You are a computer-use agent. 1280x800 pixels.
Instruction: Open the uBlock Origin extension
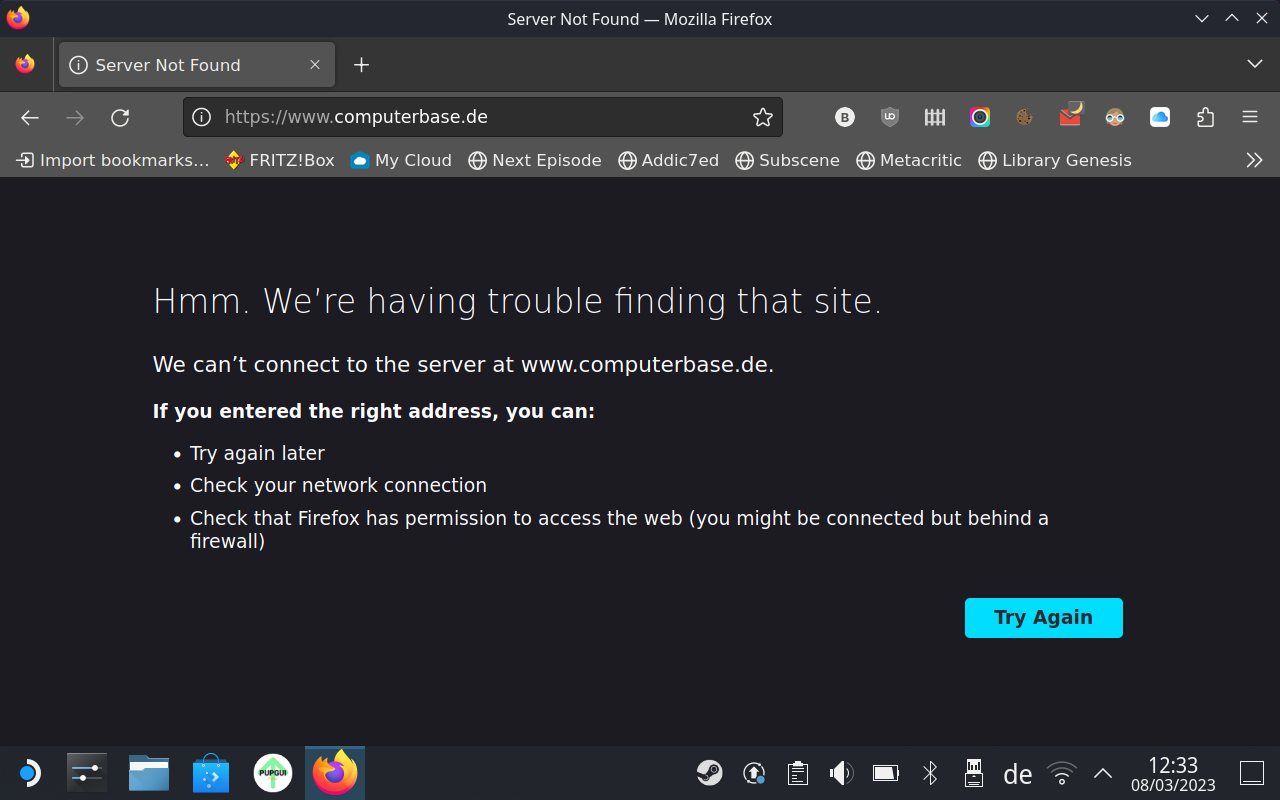coord(890,117)
